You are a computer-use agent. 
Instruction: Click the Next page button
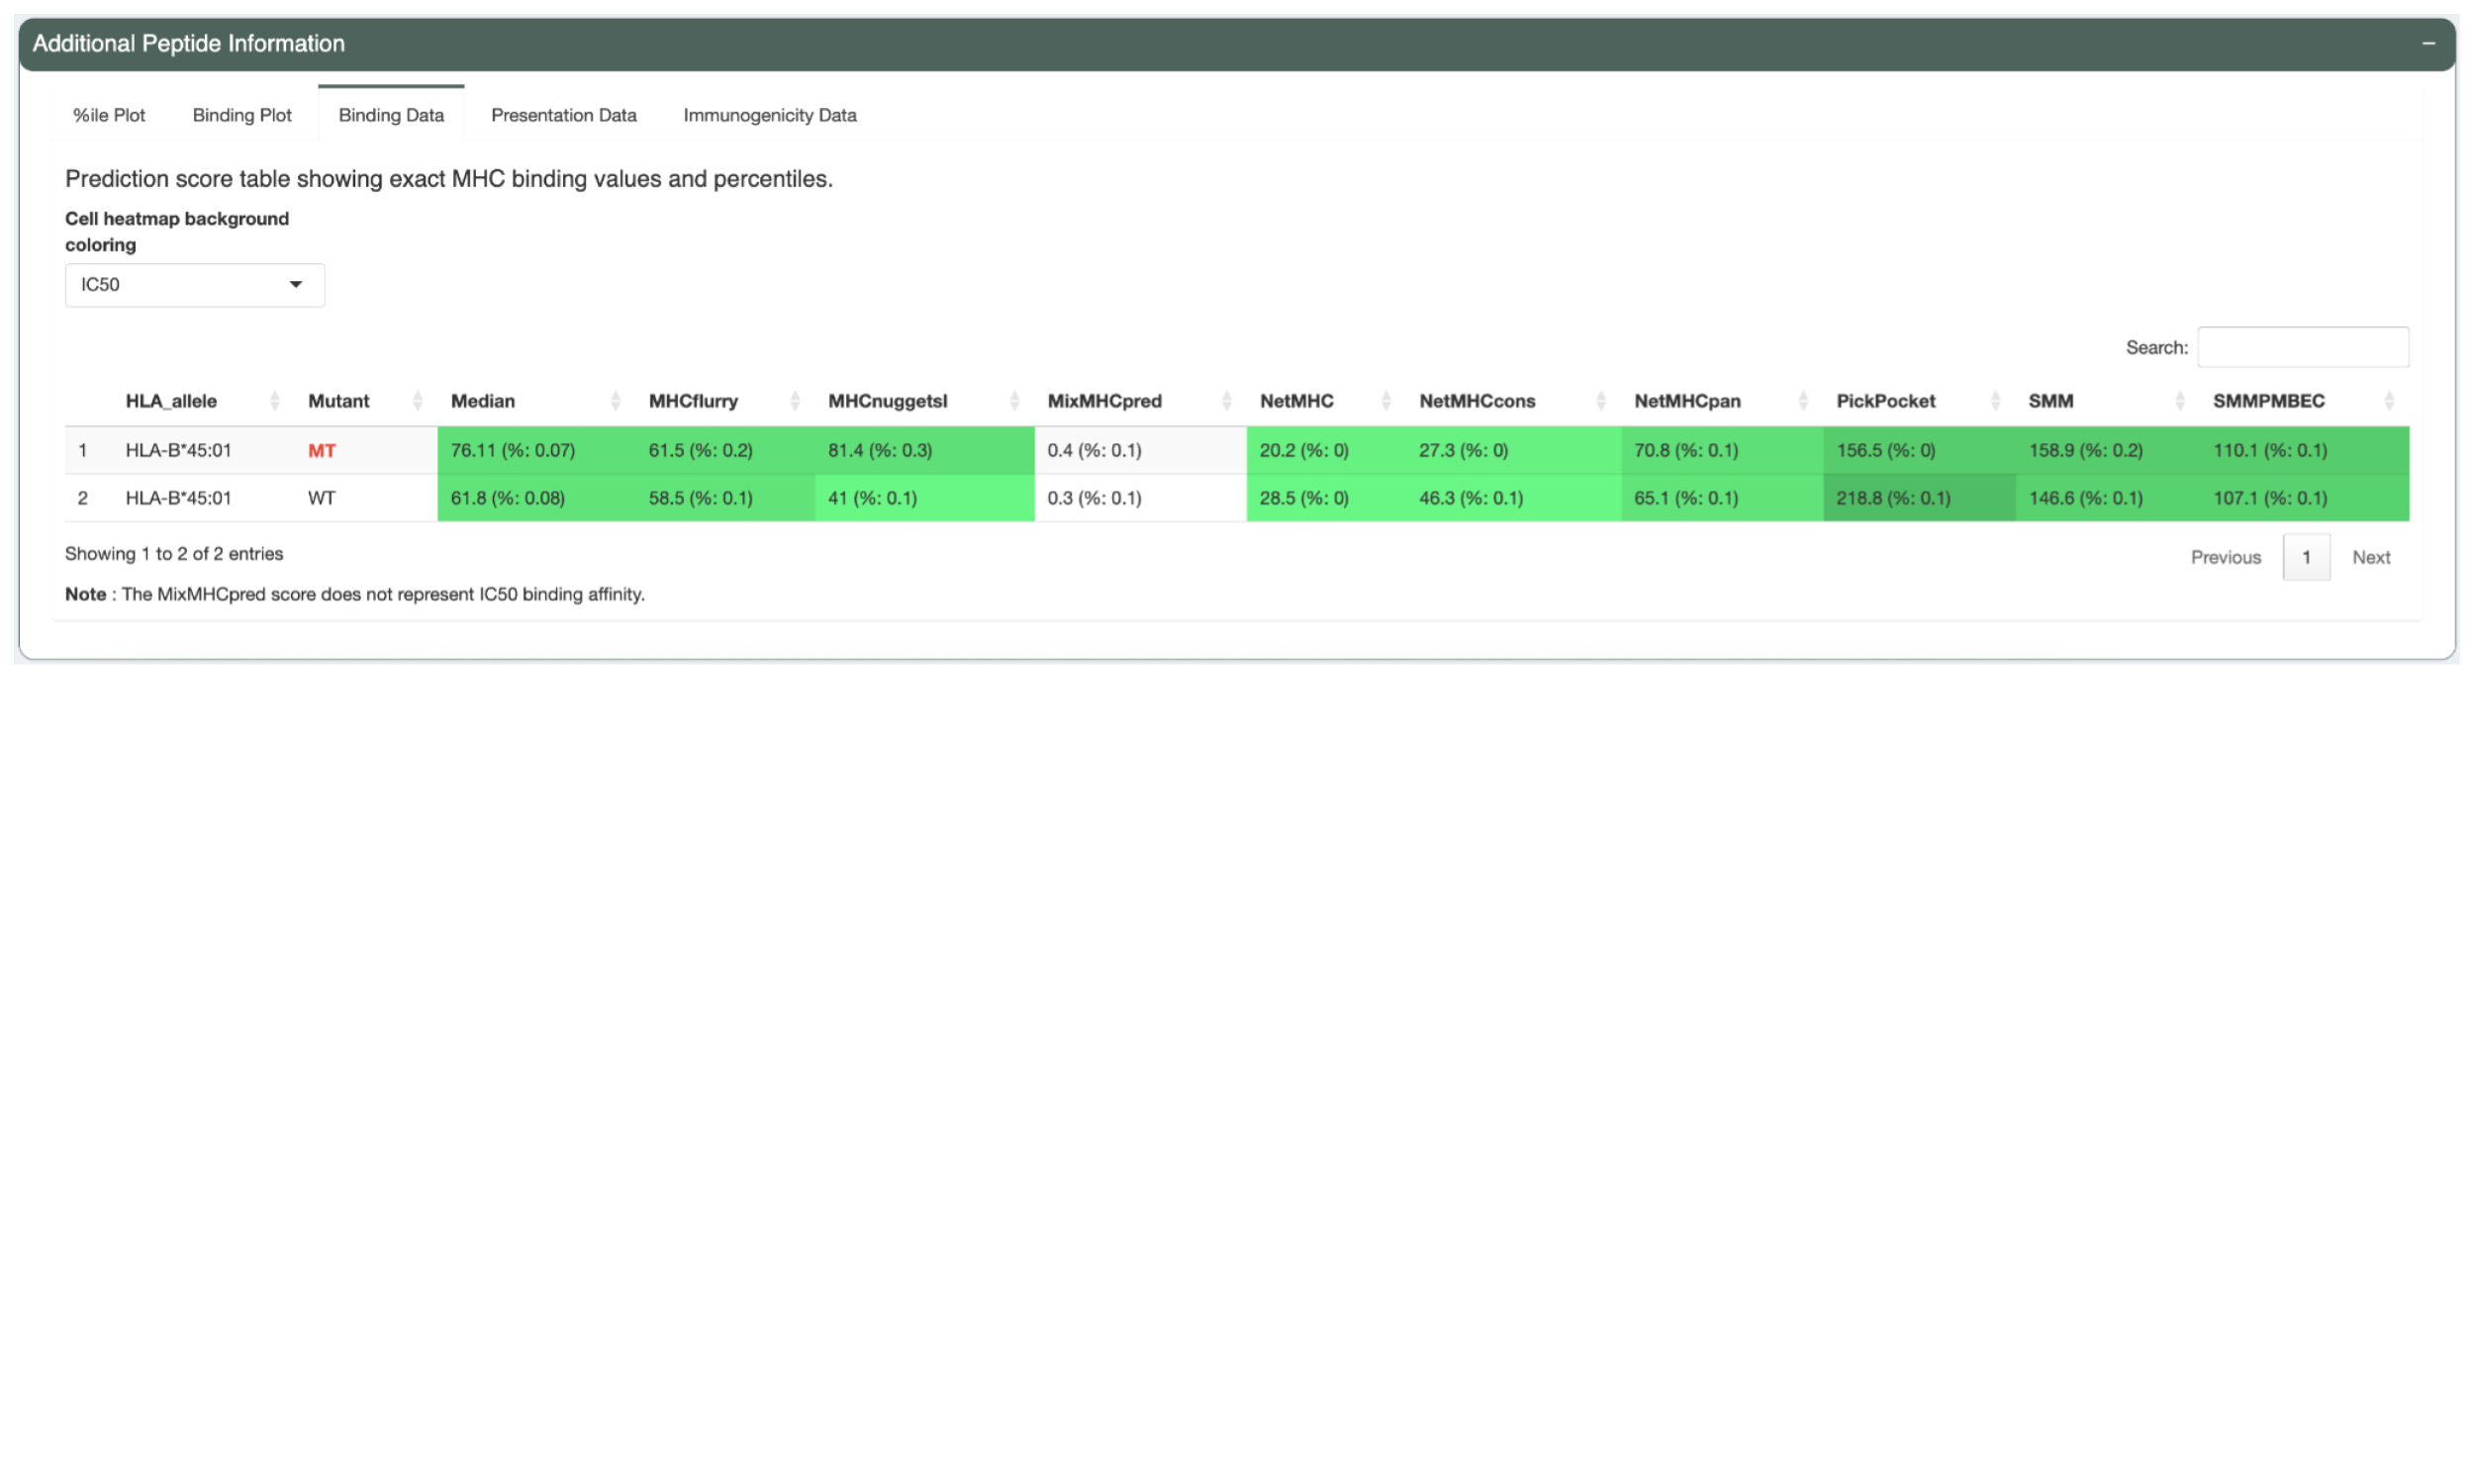click(2371, 557)
